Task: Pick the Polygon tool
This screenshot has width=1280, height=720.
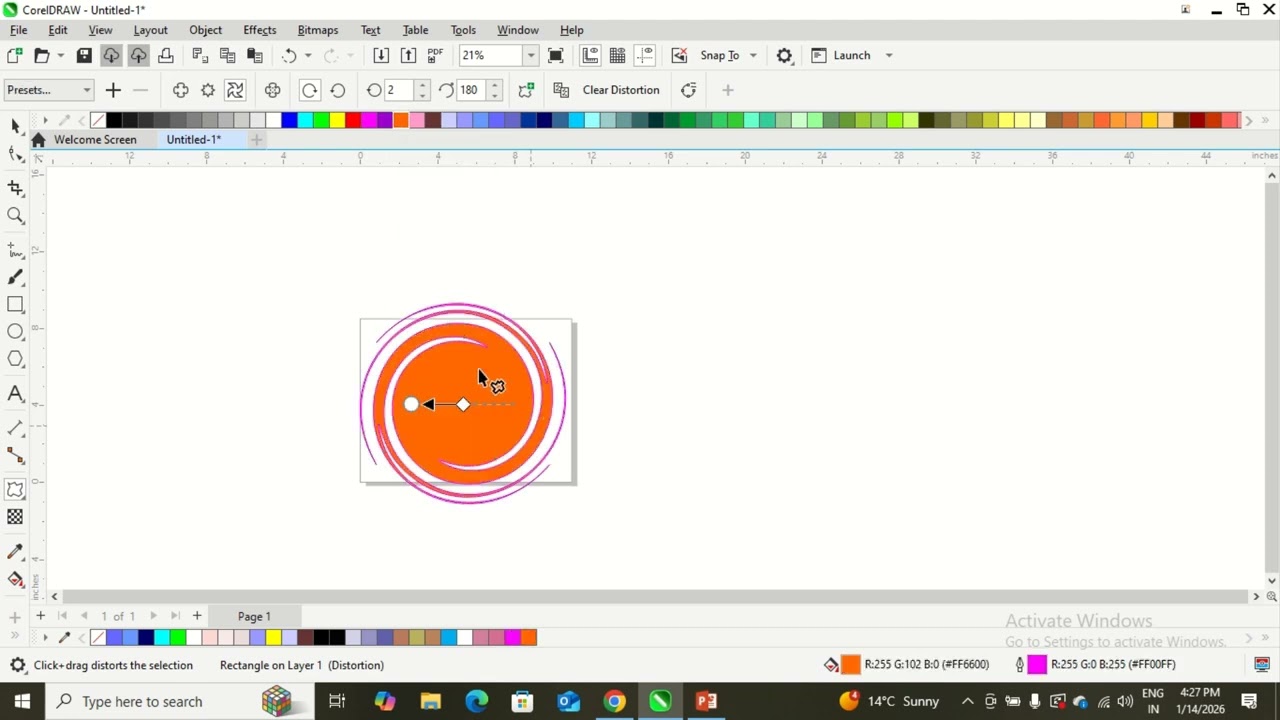Action: tap(15, 359)
